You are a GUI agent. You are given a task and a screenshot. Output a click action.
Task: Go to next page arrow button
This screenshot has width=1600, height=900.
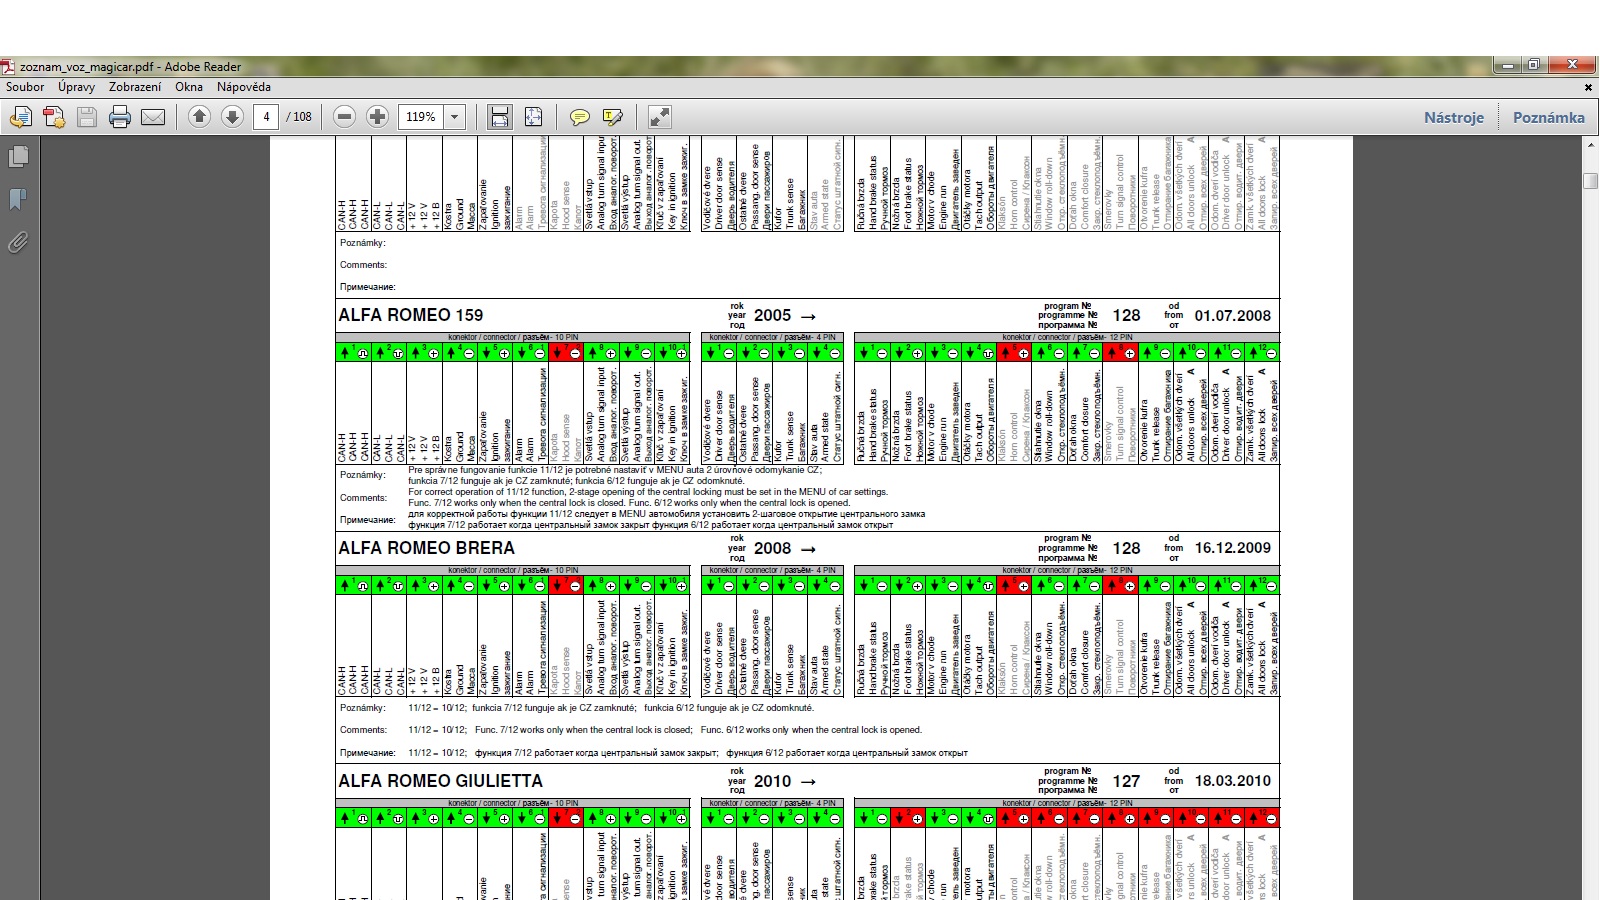point(232,117)
